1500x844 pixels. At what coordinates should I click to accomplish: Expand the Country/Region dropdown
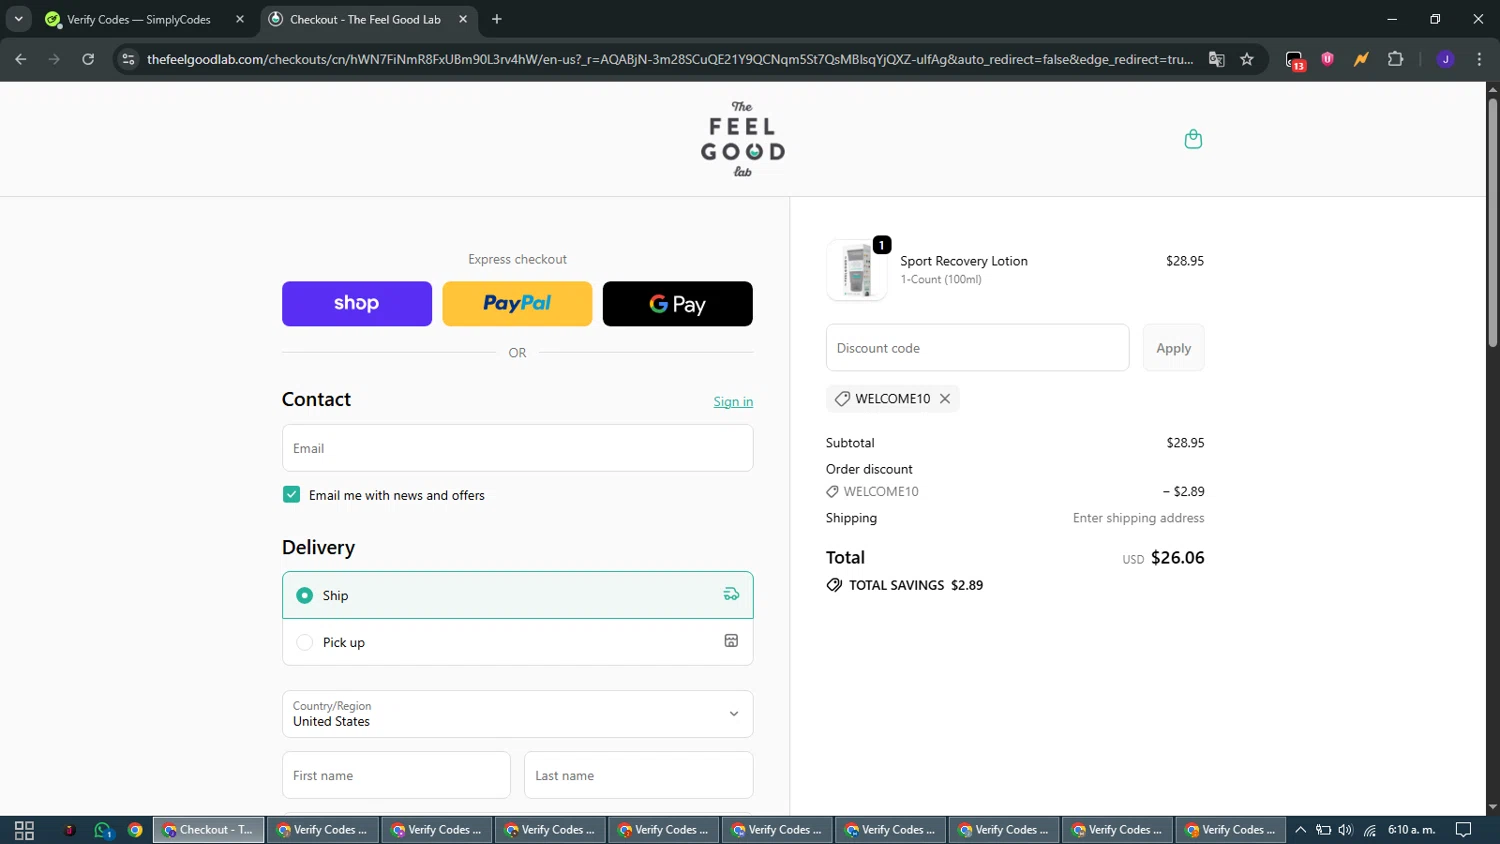(517, 714)
